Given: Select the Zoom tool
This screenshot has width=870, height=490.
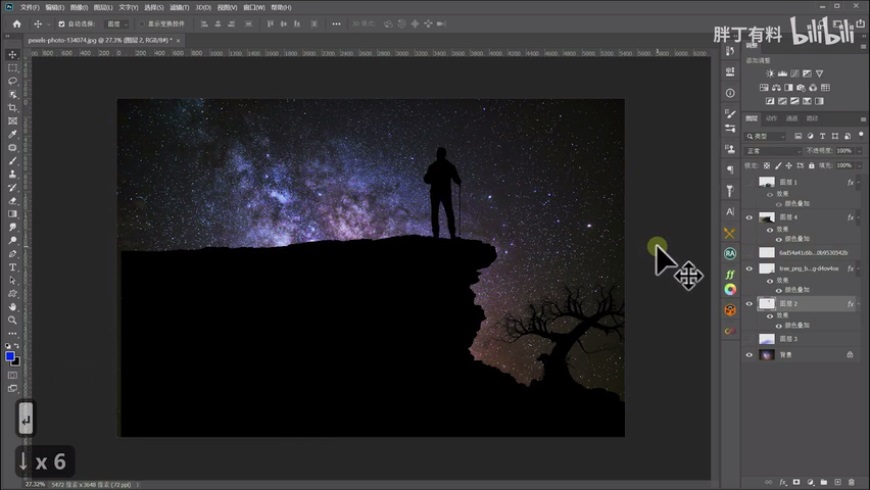Looking at the screenshot, I should tap(12, 320).
